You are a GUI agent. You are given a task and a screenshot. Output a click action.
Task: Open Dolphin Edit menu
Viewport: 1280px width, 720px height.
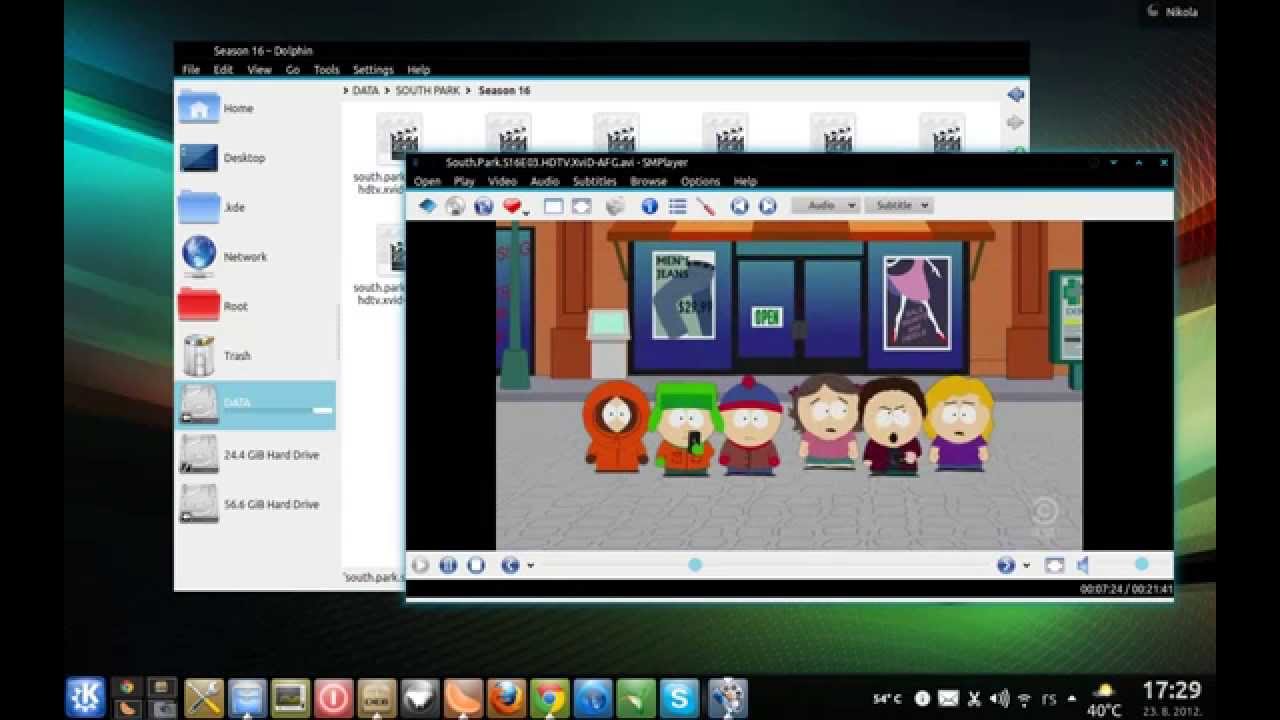click(x=223, y=70)
